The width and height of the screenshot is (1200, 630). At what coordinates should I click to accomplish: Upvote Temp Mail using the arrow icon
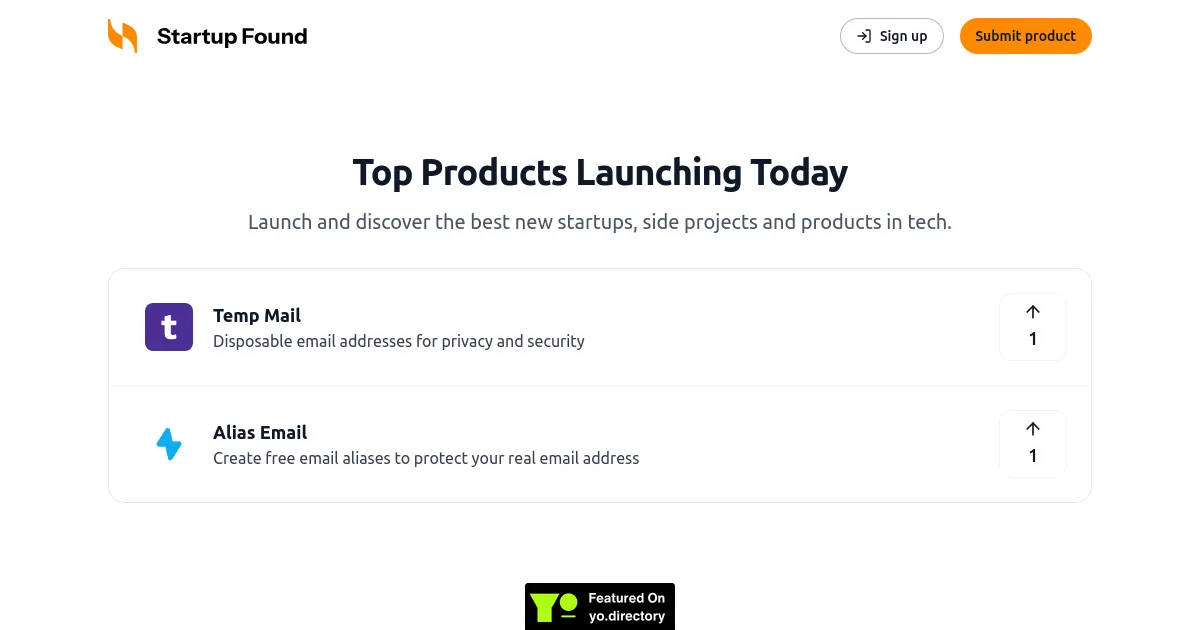click(1033, 311)
